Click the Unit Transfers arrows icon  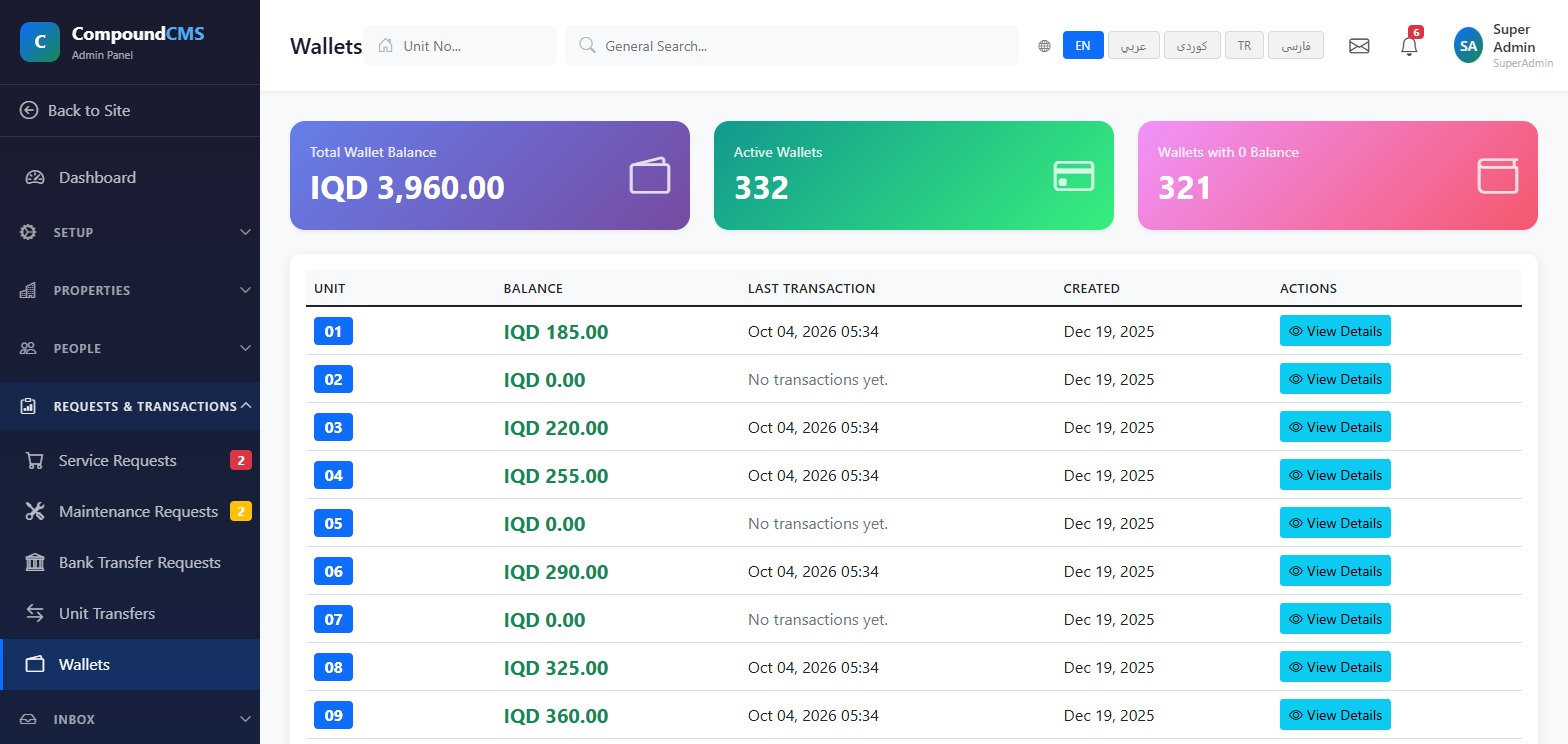35,614
